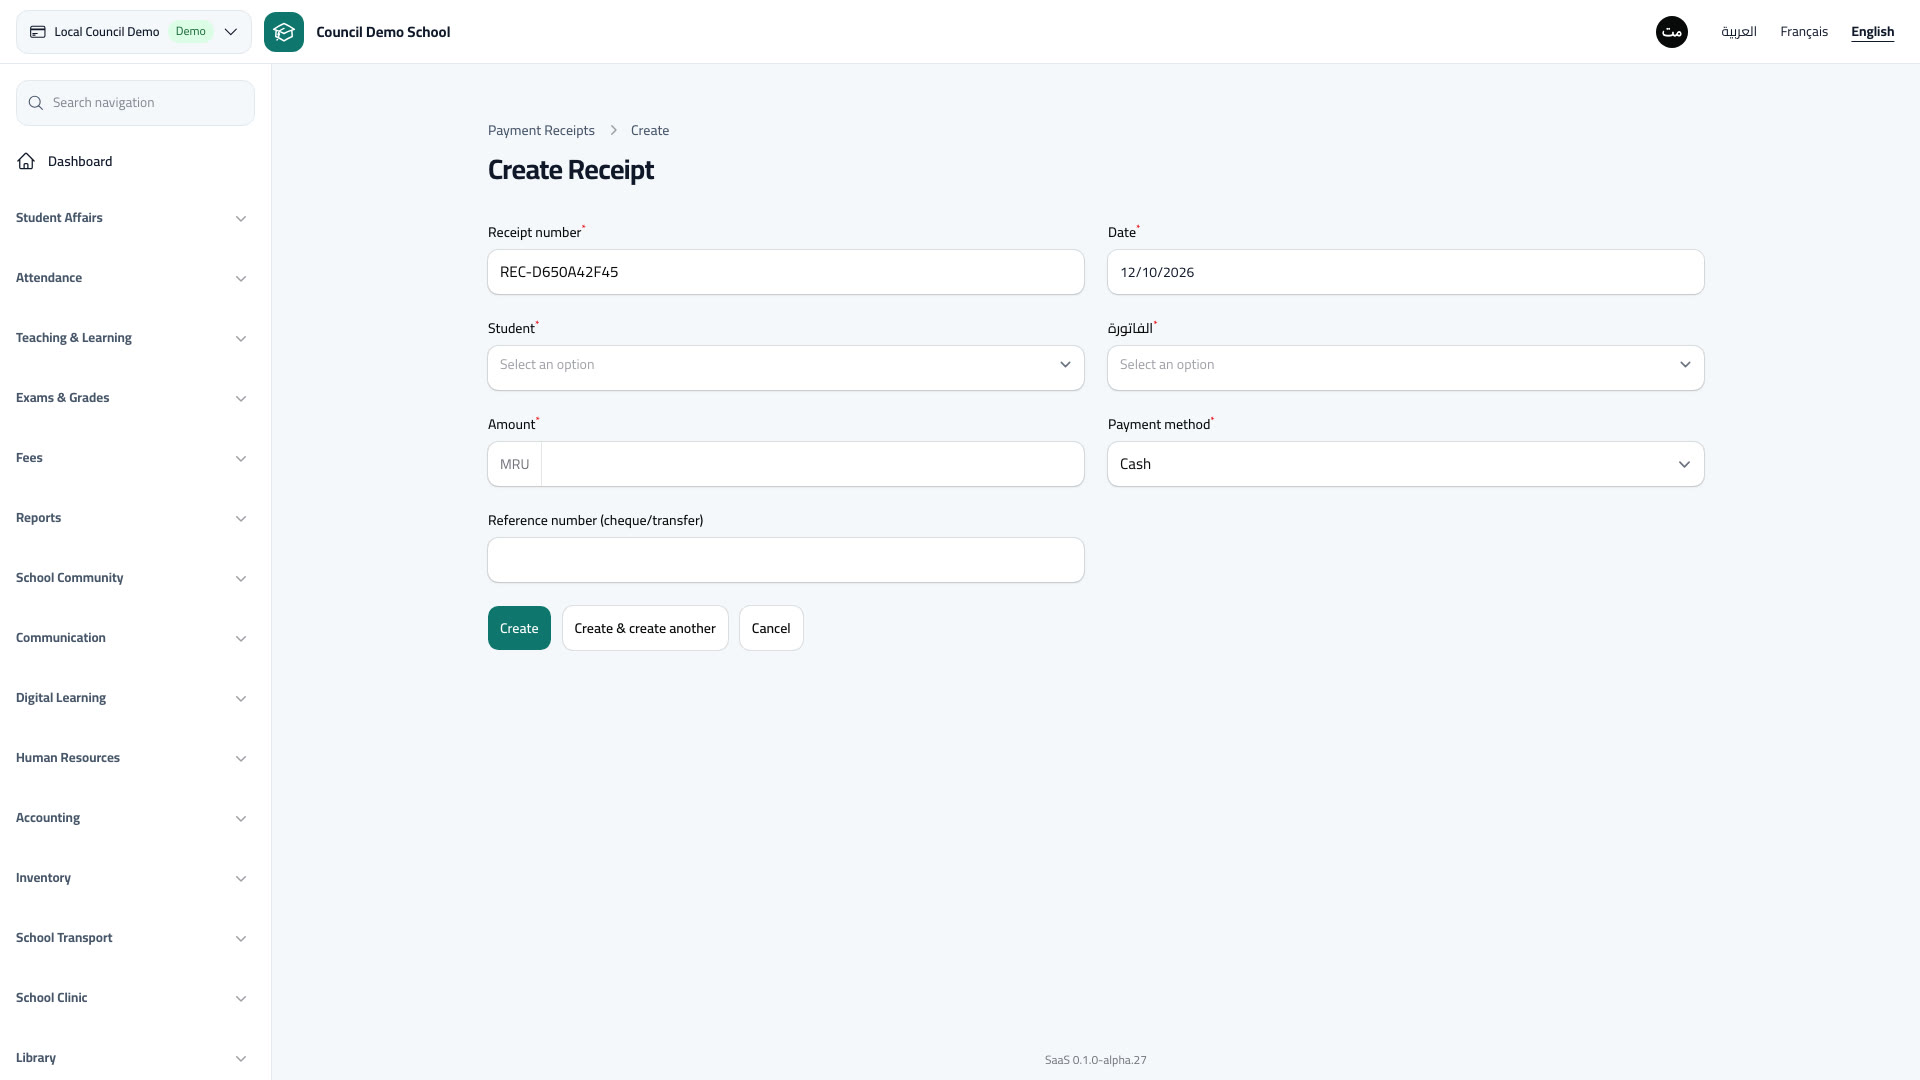Focus the Amount MRU input field

812,464
